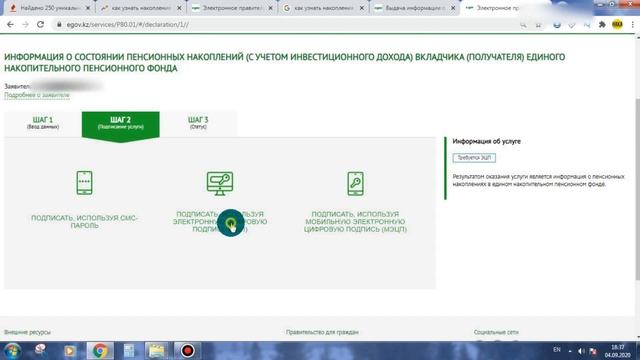Open the media player taskbar icon
640x360 pixels.
pyautogui.click(x=69, y=351)
